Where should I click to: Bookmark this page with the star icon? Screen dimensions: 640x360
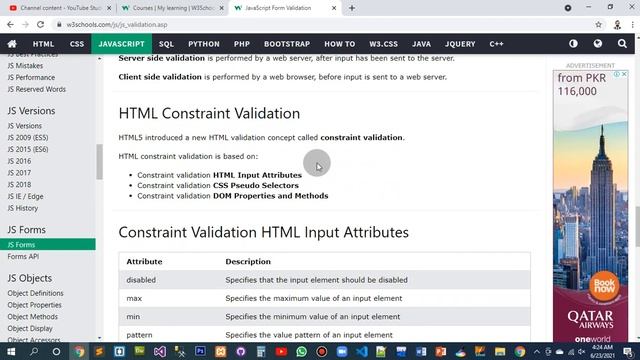coord(598,24)
